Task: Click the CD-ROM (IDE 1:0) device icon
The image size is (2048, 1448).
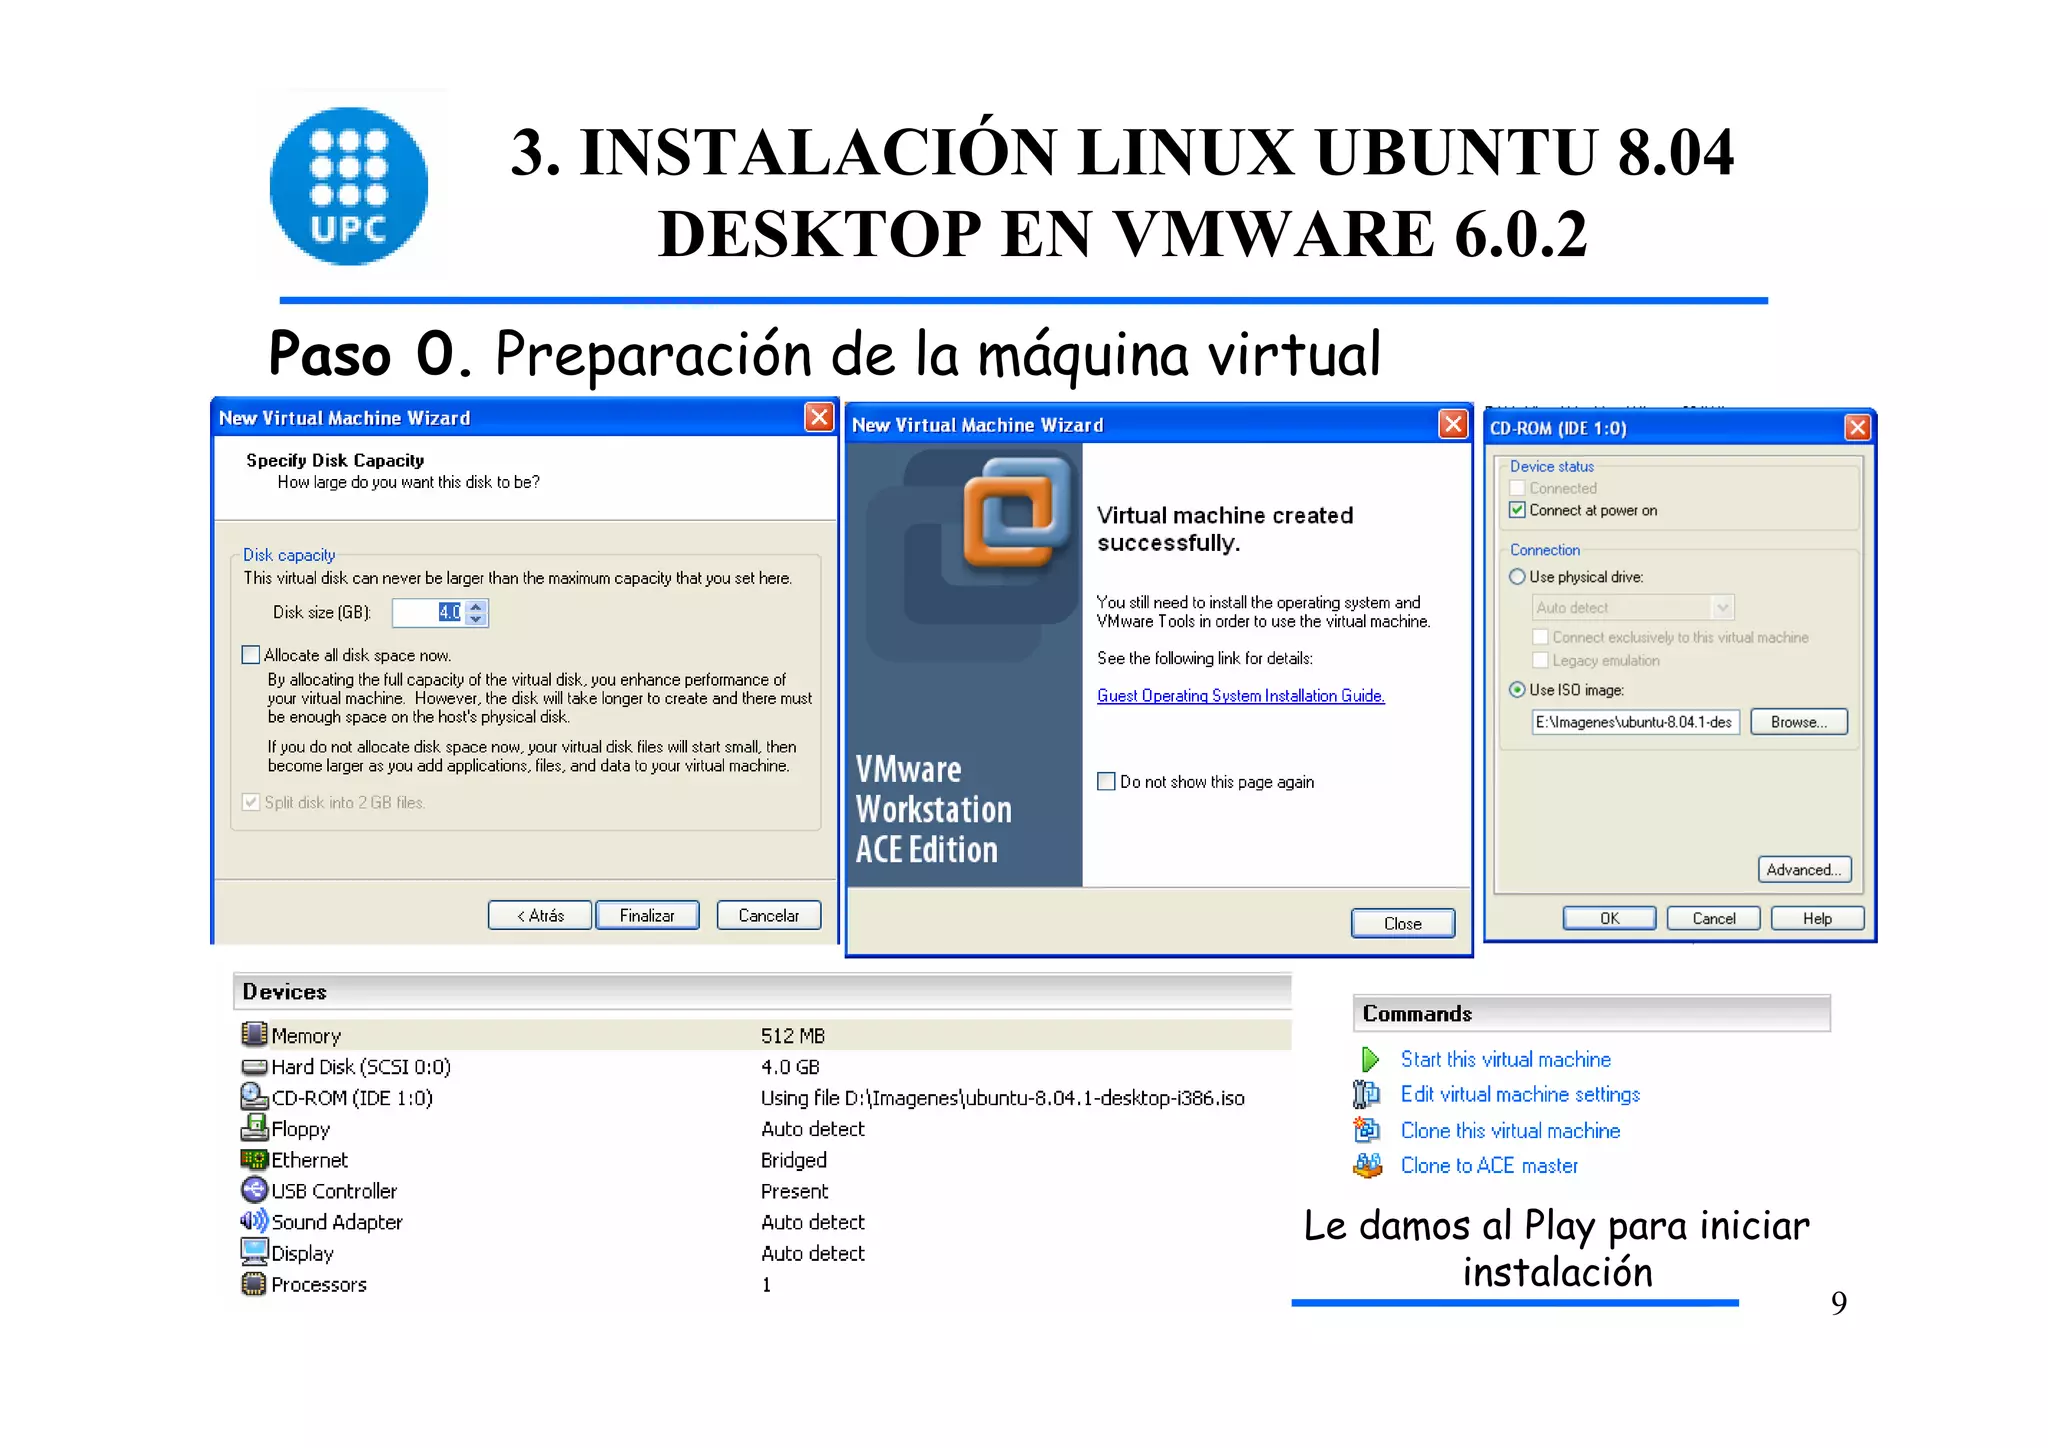Action: (x=254, y=1097)
